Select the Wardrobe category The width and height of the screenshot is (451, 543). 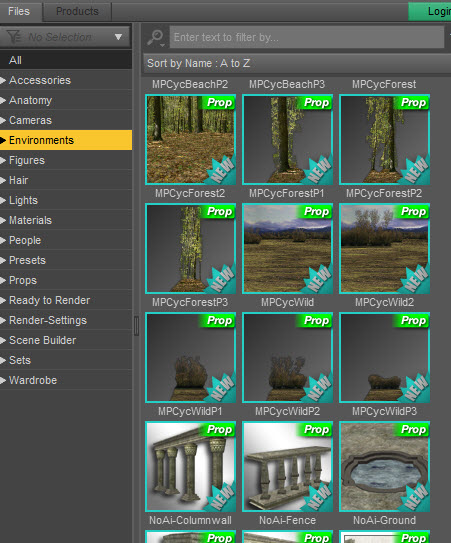66,380
